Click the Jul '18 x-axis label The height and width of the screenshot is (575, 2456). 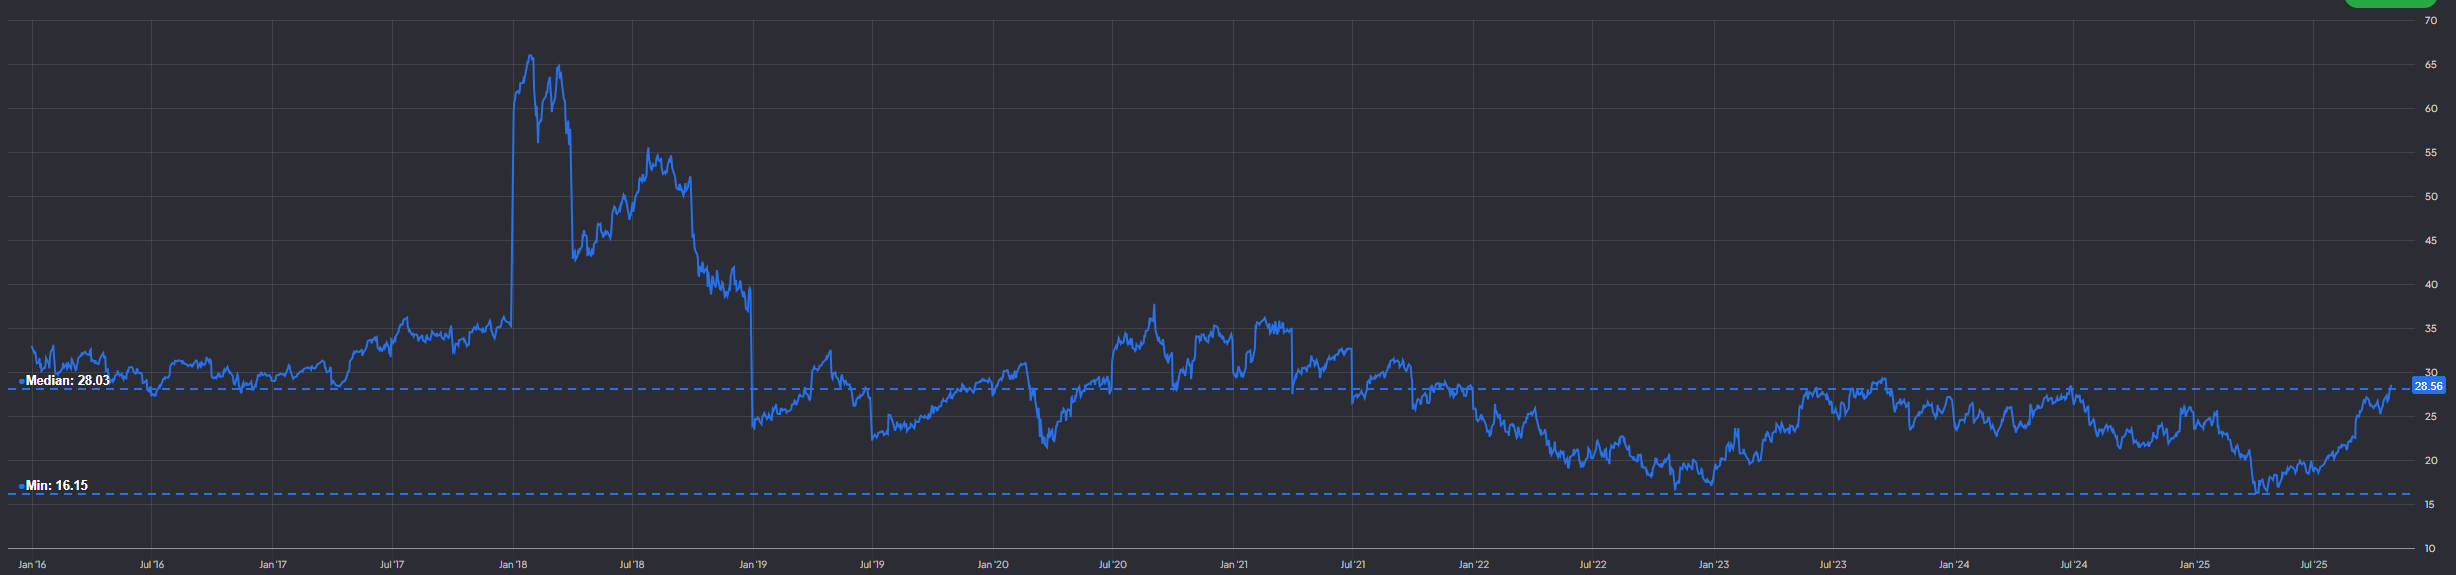(x=632, y=565)
